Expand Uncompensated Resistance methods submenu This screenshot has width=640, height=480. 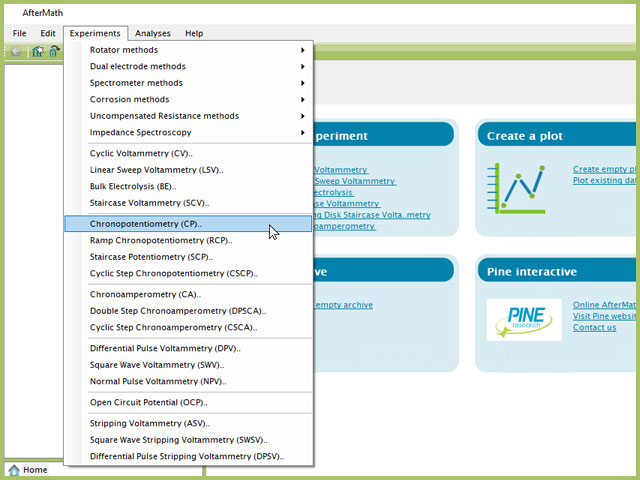pos(189,116)
